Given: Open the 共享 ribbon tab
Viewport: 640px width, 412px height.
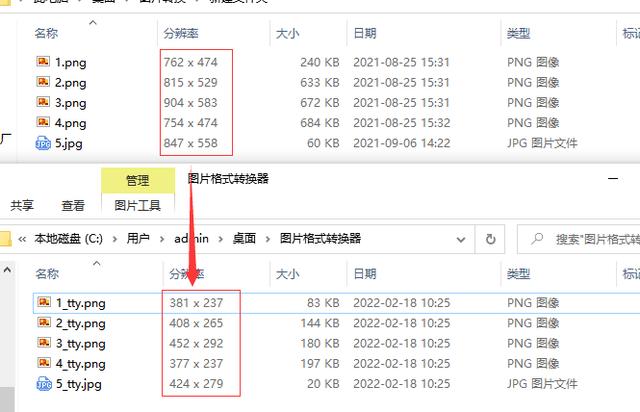Looking at the screenshot, I should pos(22,205).
